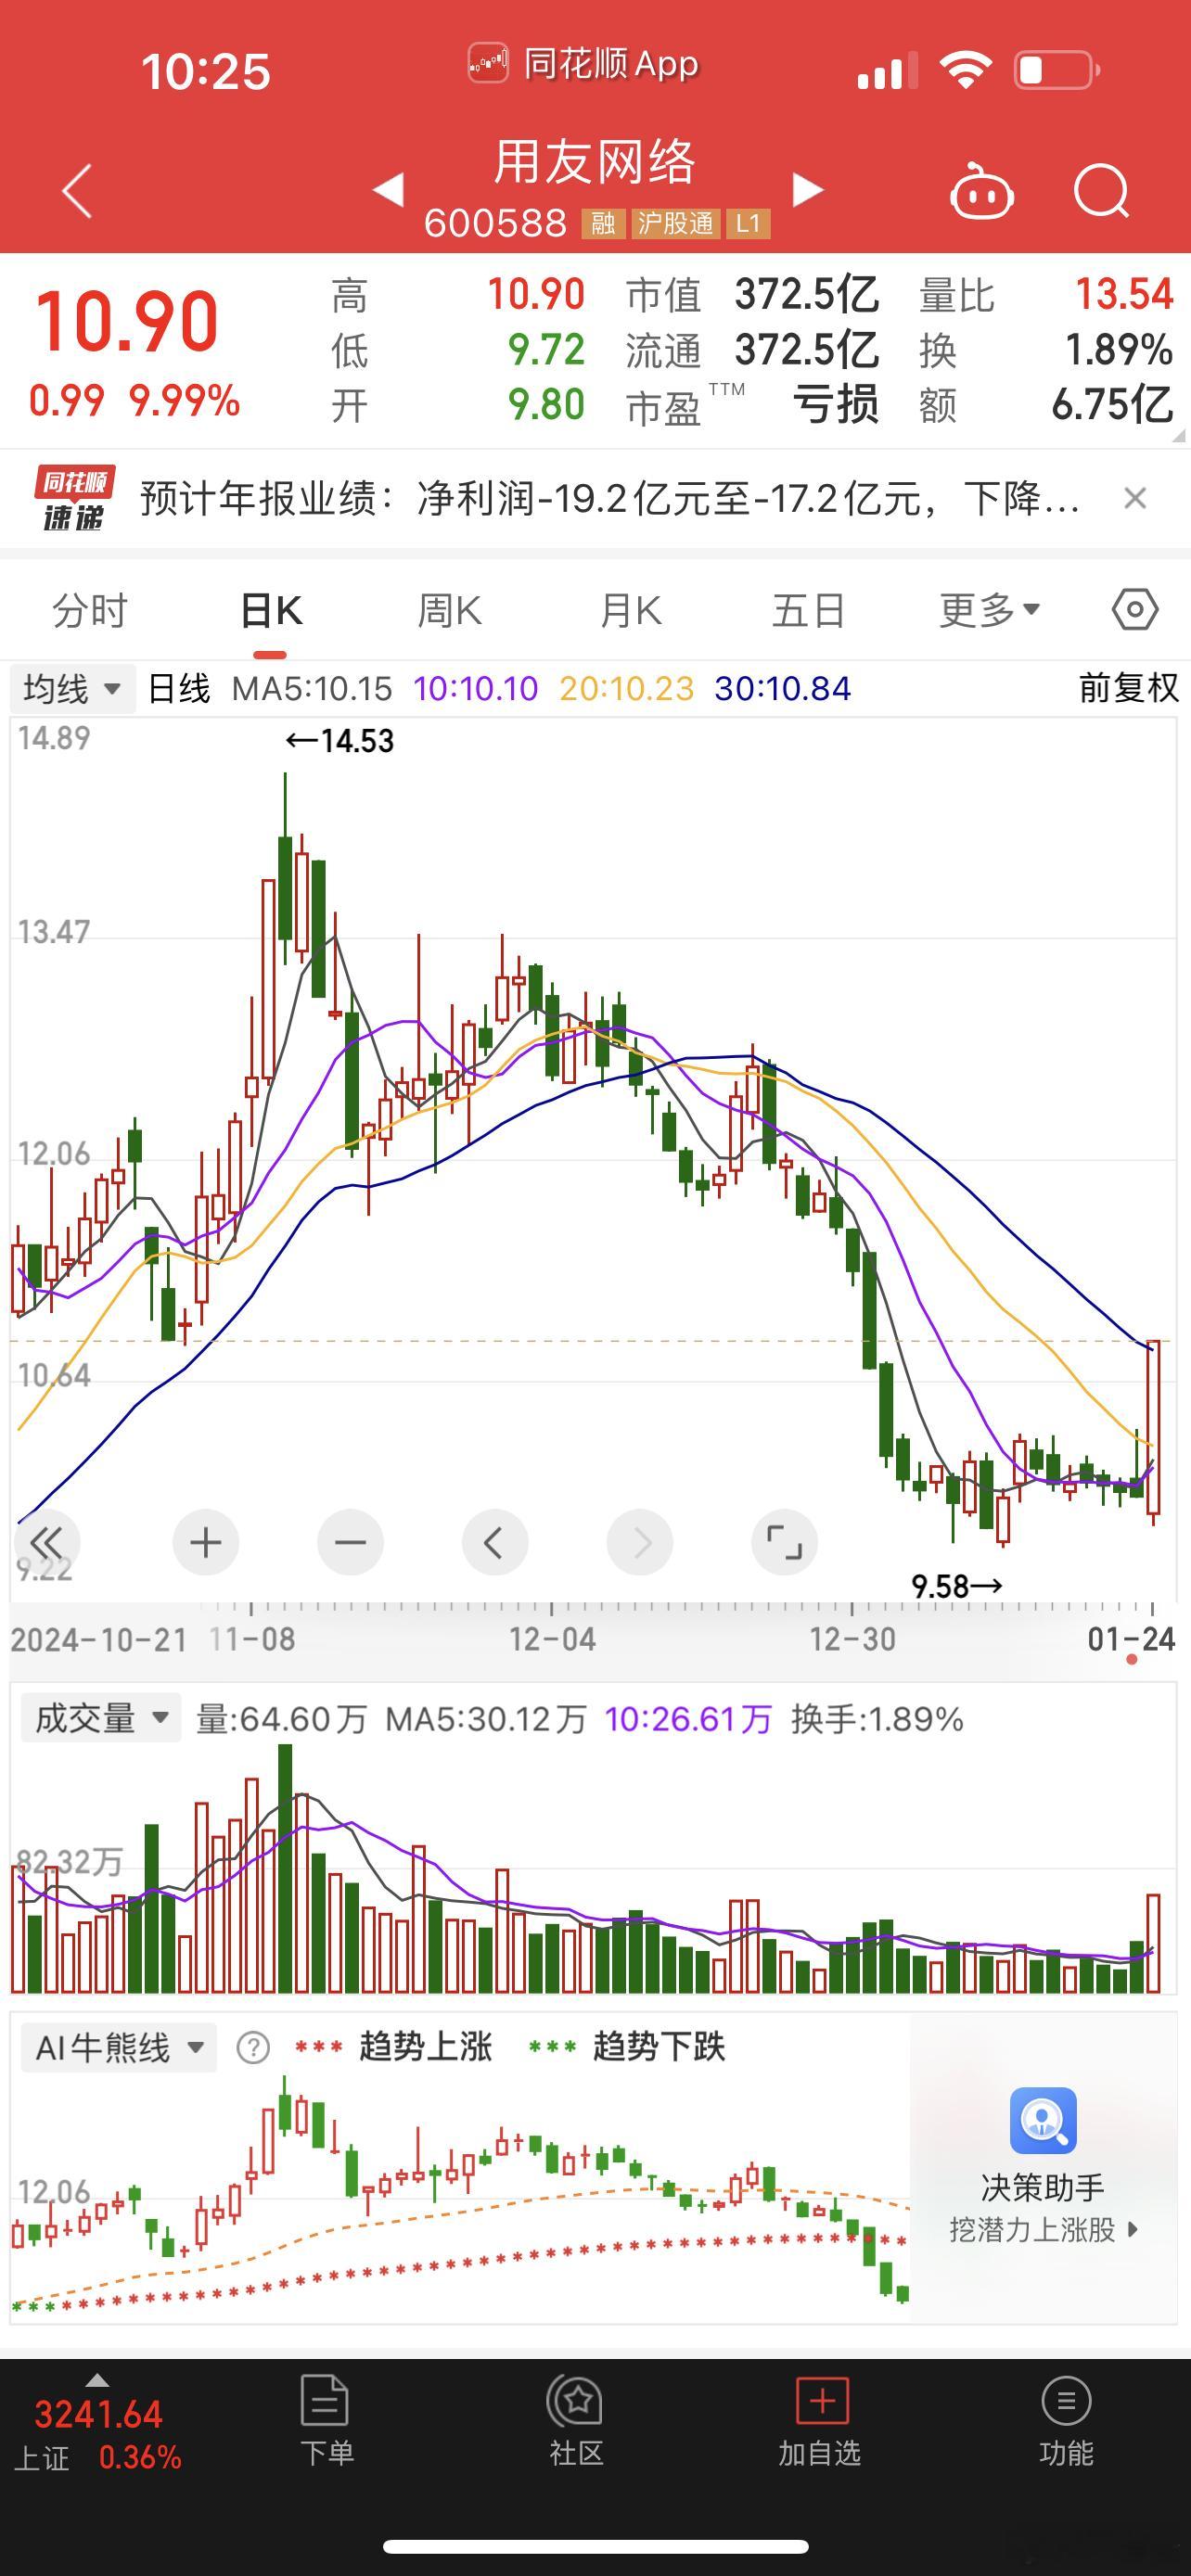Tap the L1 level tag

748,223
